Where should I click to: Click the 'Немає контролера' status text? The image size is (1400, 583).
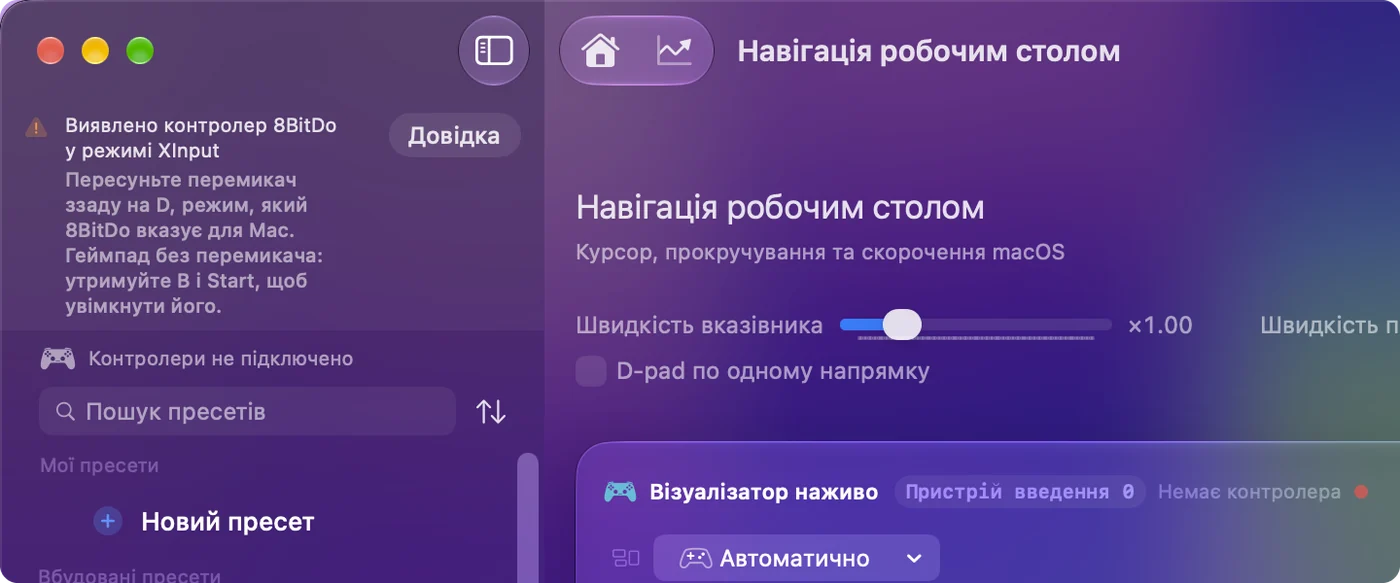coord(1249,492)
